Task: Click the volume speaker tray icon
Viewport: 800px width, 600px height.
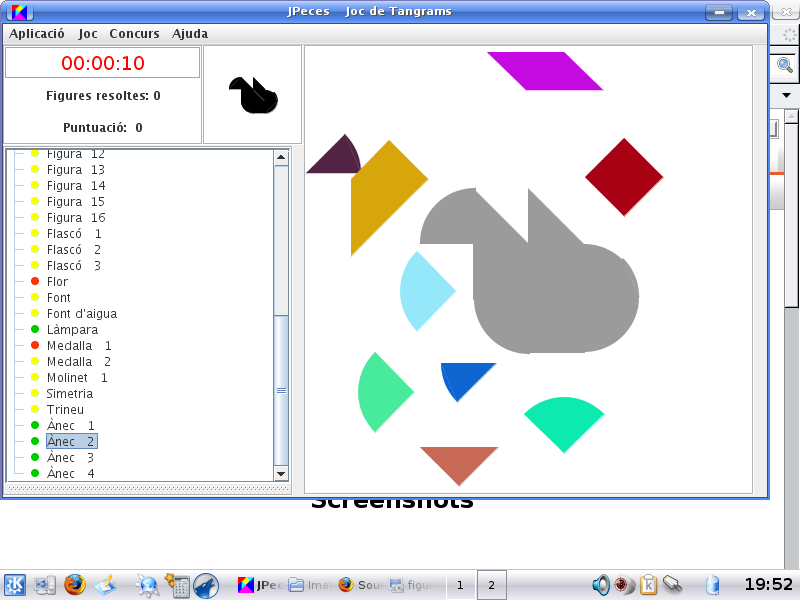Action: pos(600,585)
